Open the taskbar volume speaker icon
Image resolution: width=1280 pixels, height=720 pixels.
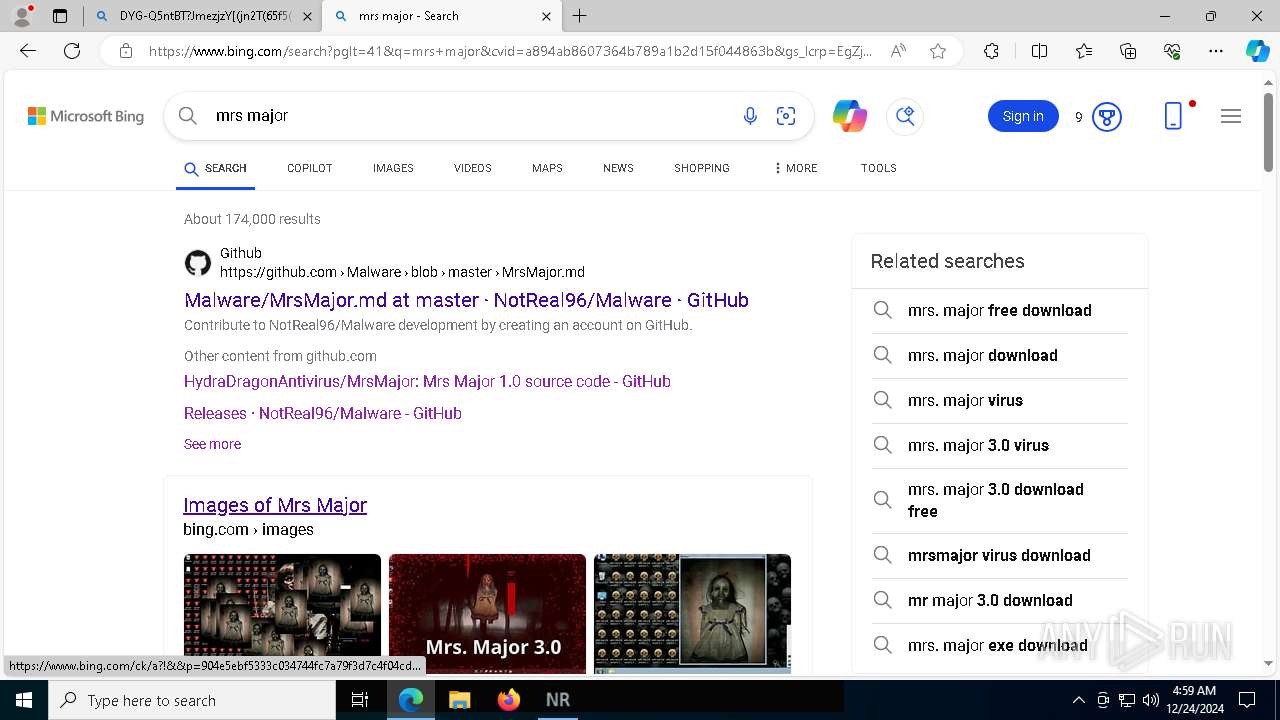[x=1151, y=700]
